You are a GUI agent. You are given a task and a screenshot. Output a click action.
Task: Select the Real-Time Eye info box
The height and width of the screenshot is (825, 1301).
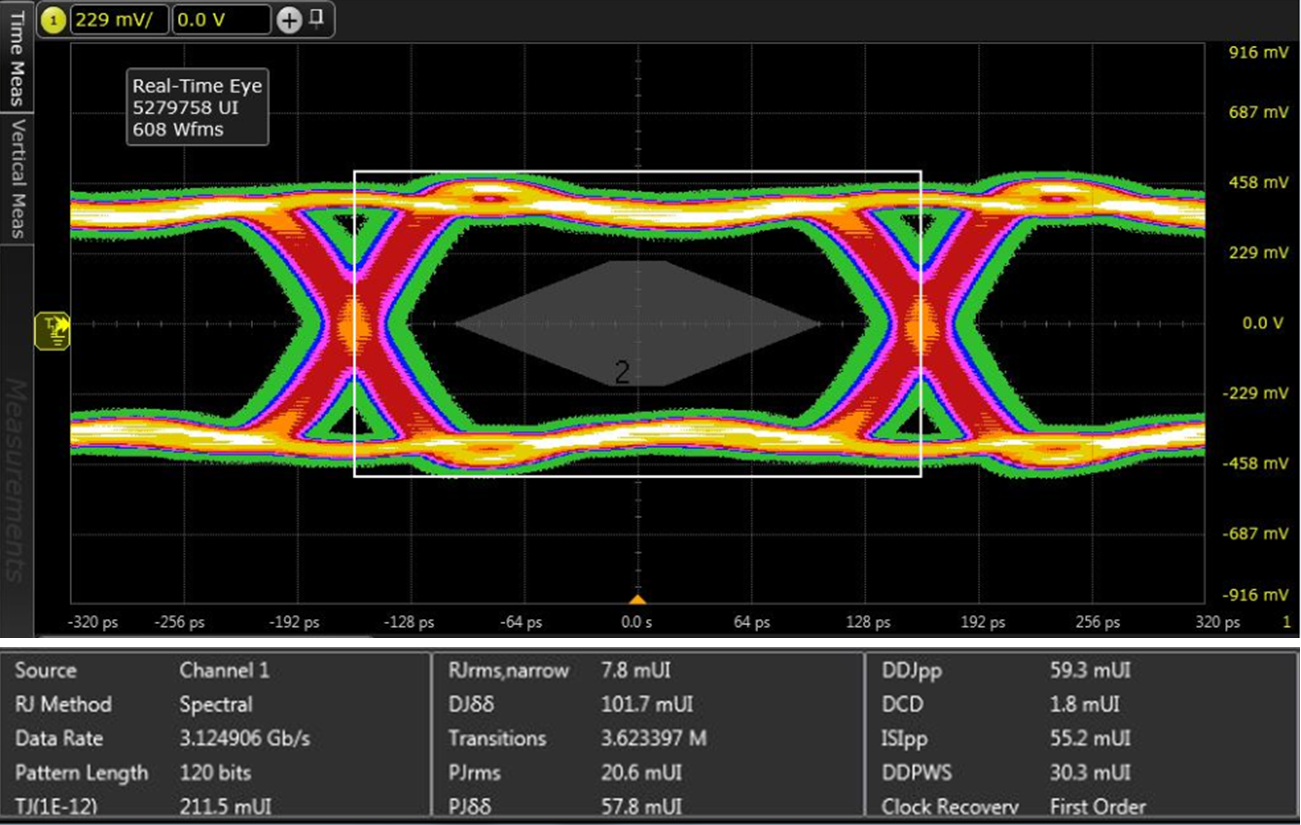197,107
